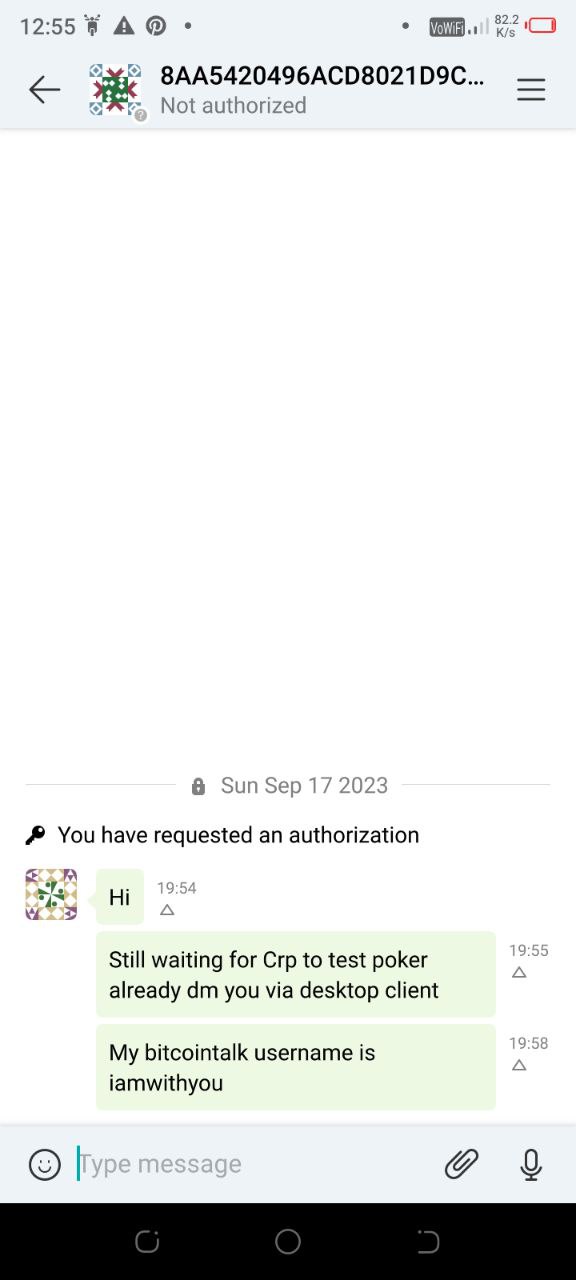Open the emoji picker smiley icon
576x1280 pixels.
pyautogui.click(x=44, y=1164)
